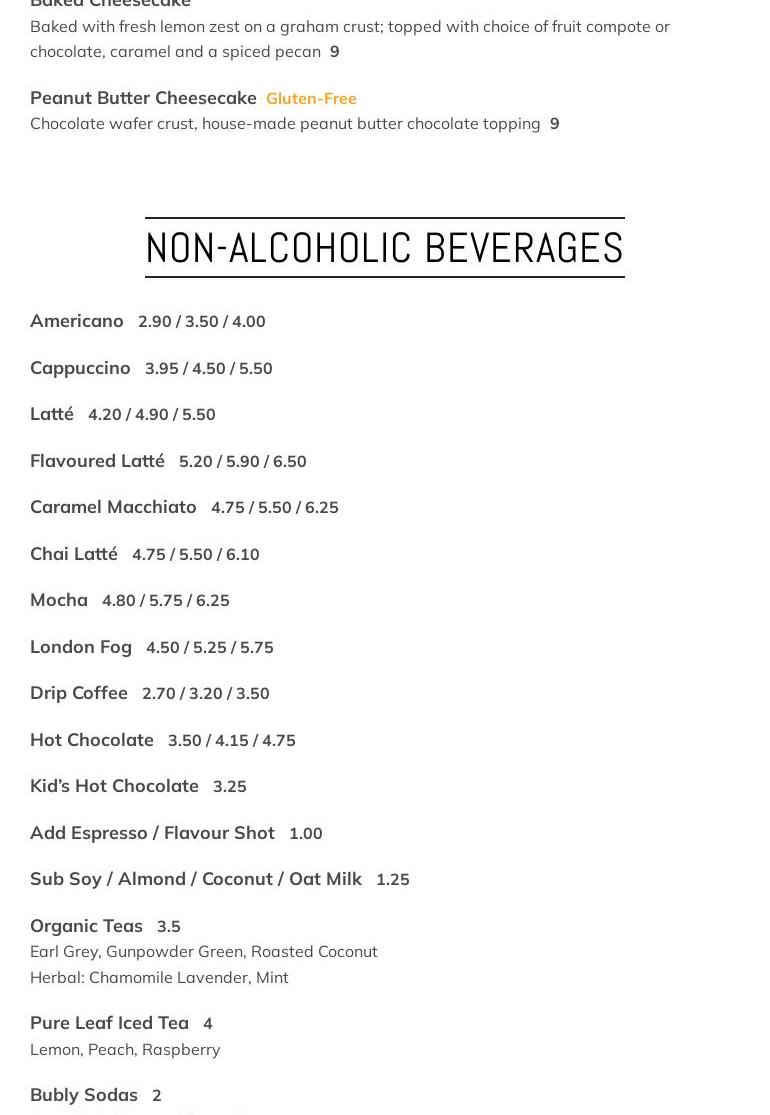The height and width of the screenshot is (1115, 770).
Task: Click the Flavoured Latté entry
Action: click(x=97, y=461)
